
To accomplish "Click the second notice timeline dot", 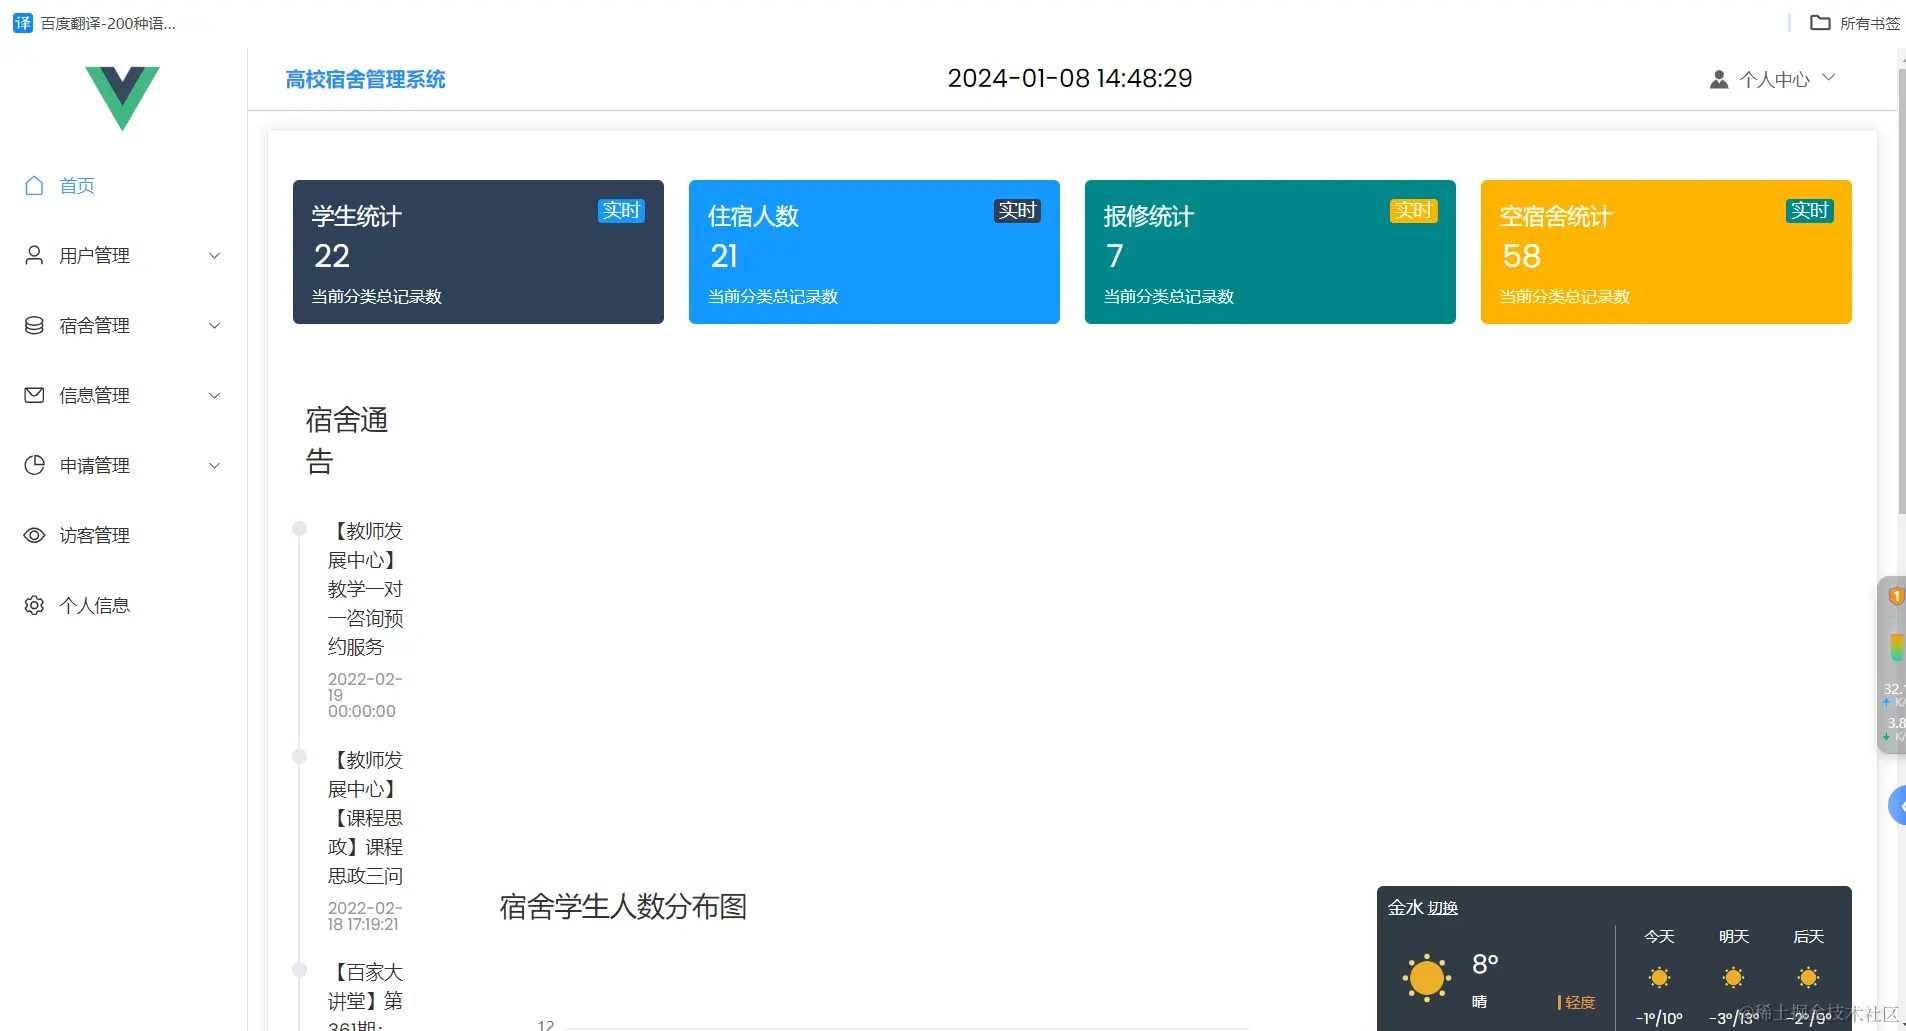I will pos(299,757).
